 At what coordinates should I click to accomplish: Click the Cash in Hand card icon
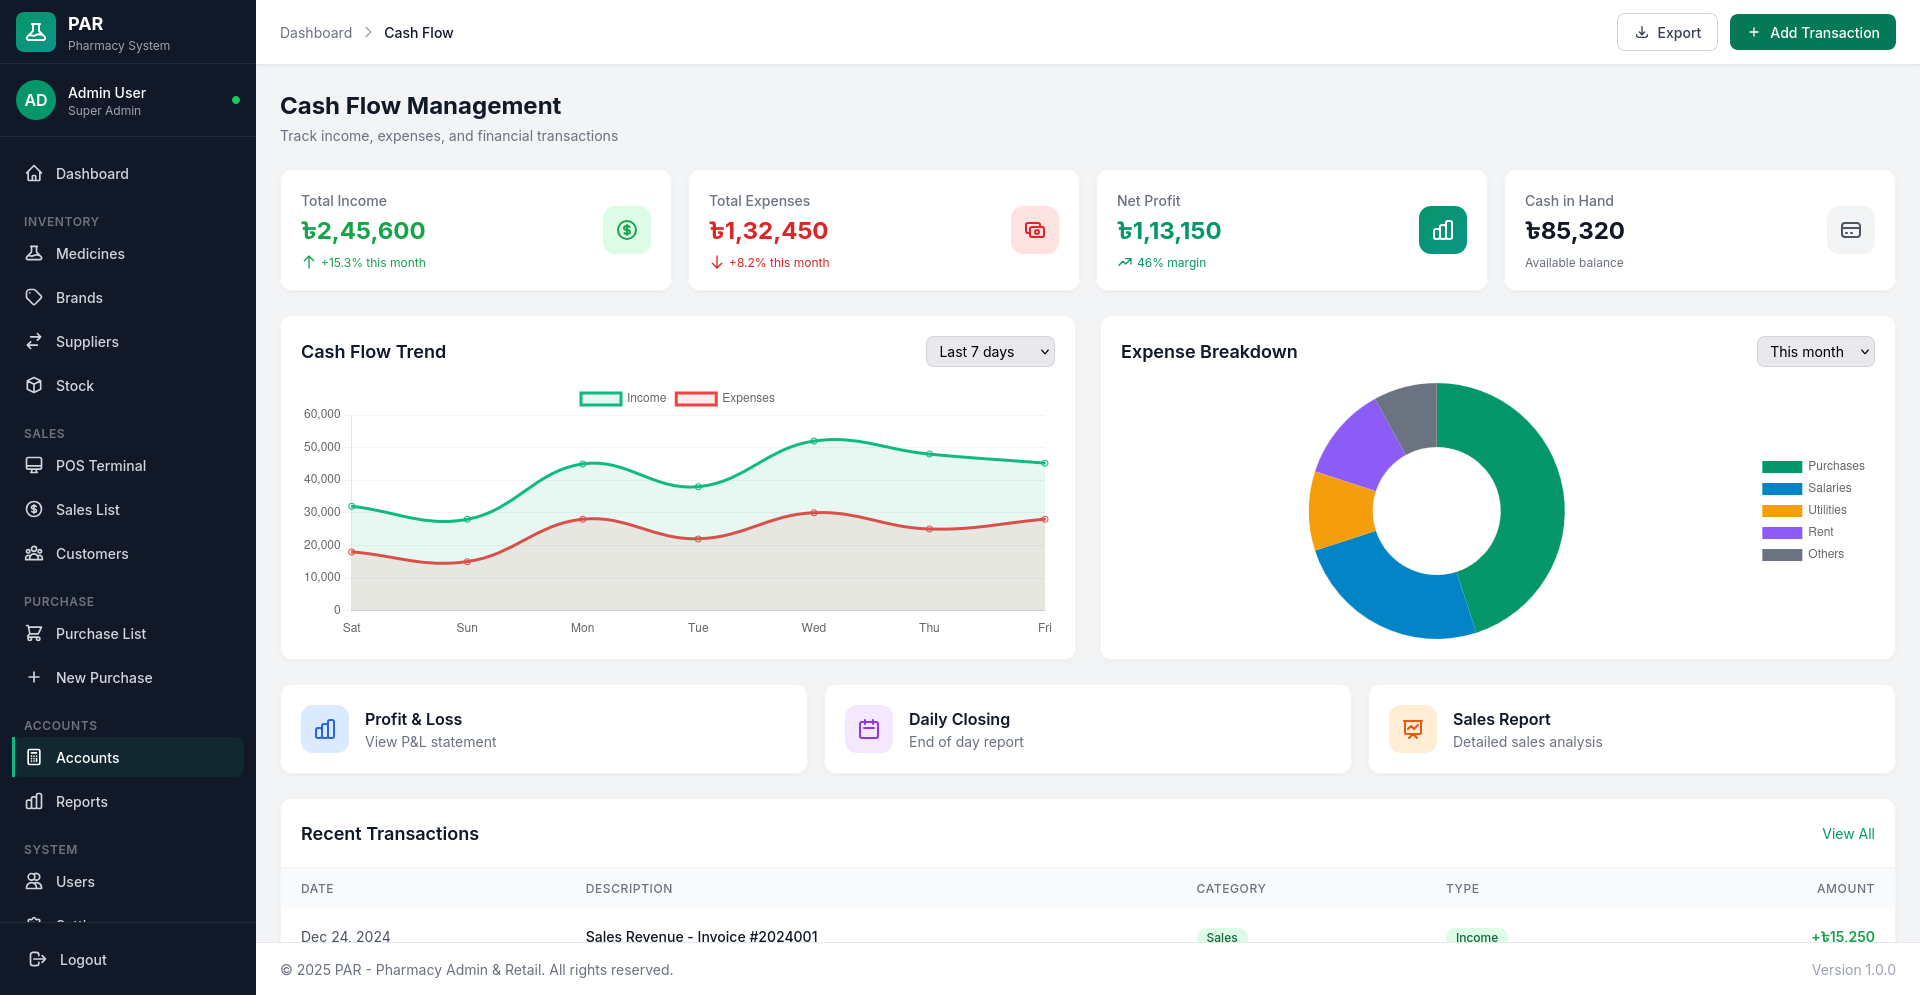[x=1850, y=230]
